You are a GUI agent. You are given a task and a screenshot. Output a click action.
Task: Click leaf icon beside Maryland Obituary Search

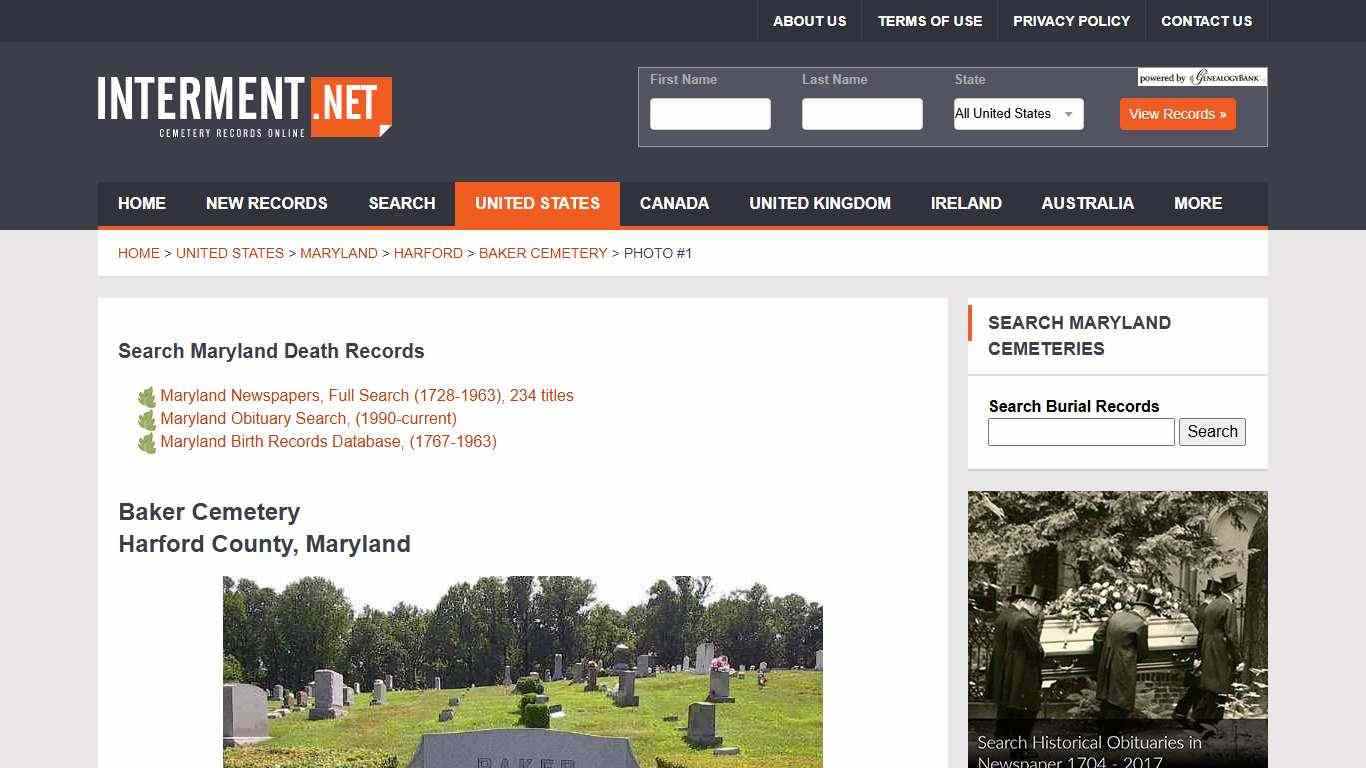pyautogui.click(x=147, y=420)
